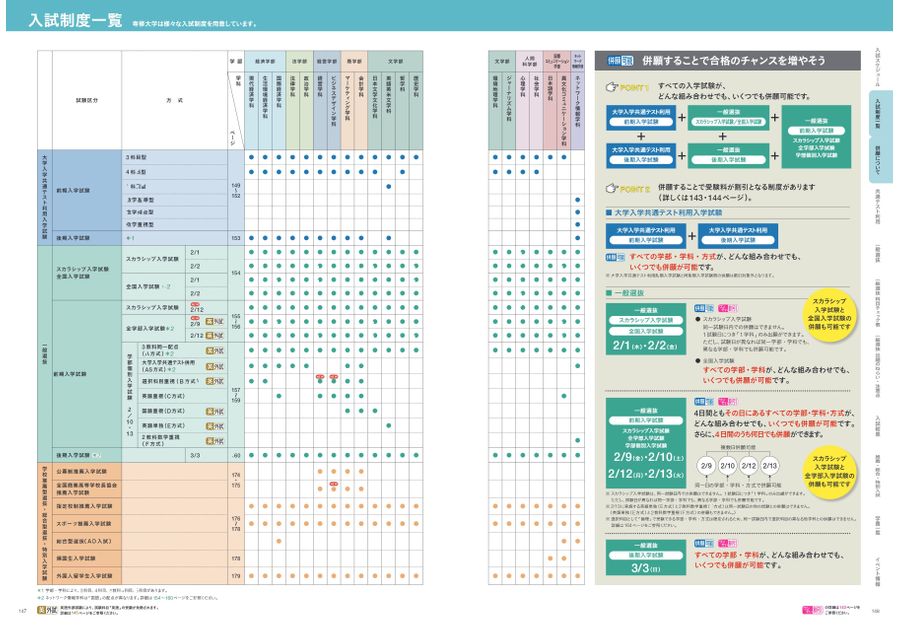Open the 学費一覧 side tab
This screenshot has width=900, height=627.
coord(877,525)
